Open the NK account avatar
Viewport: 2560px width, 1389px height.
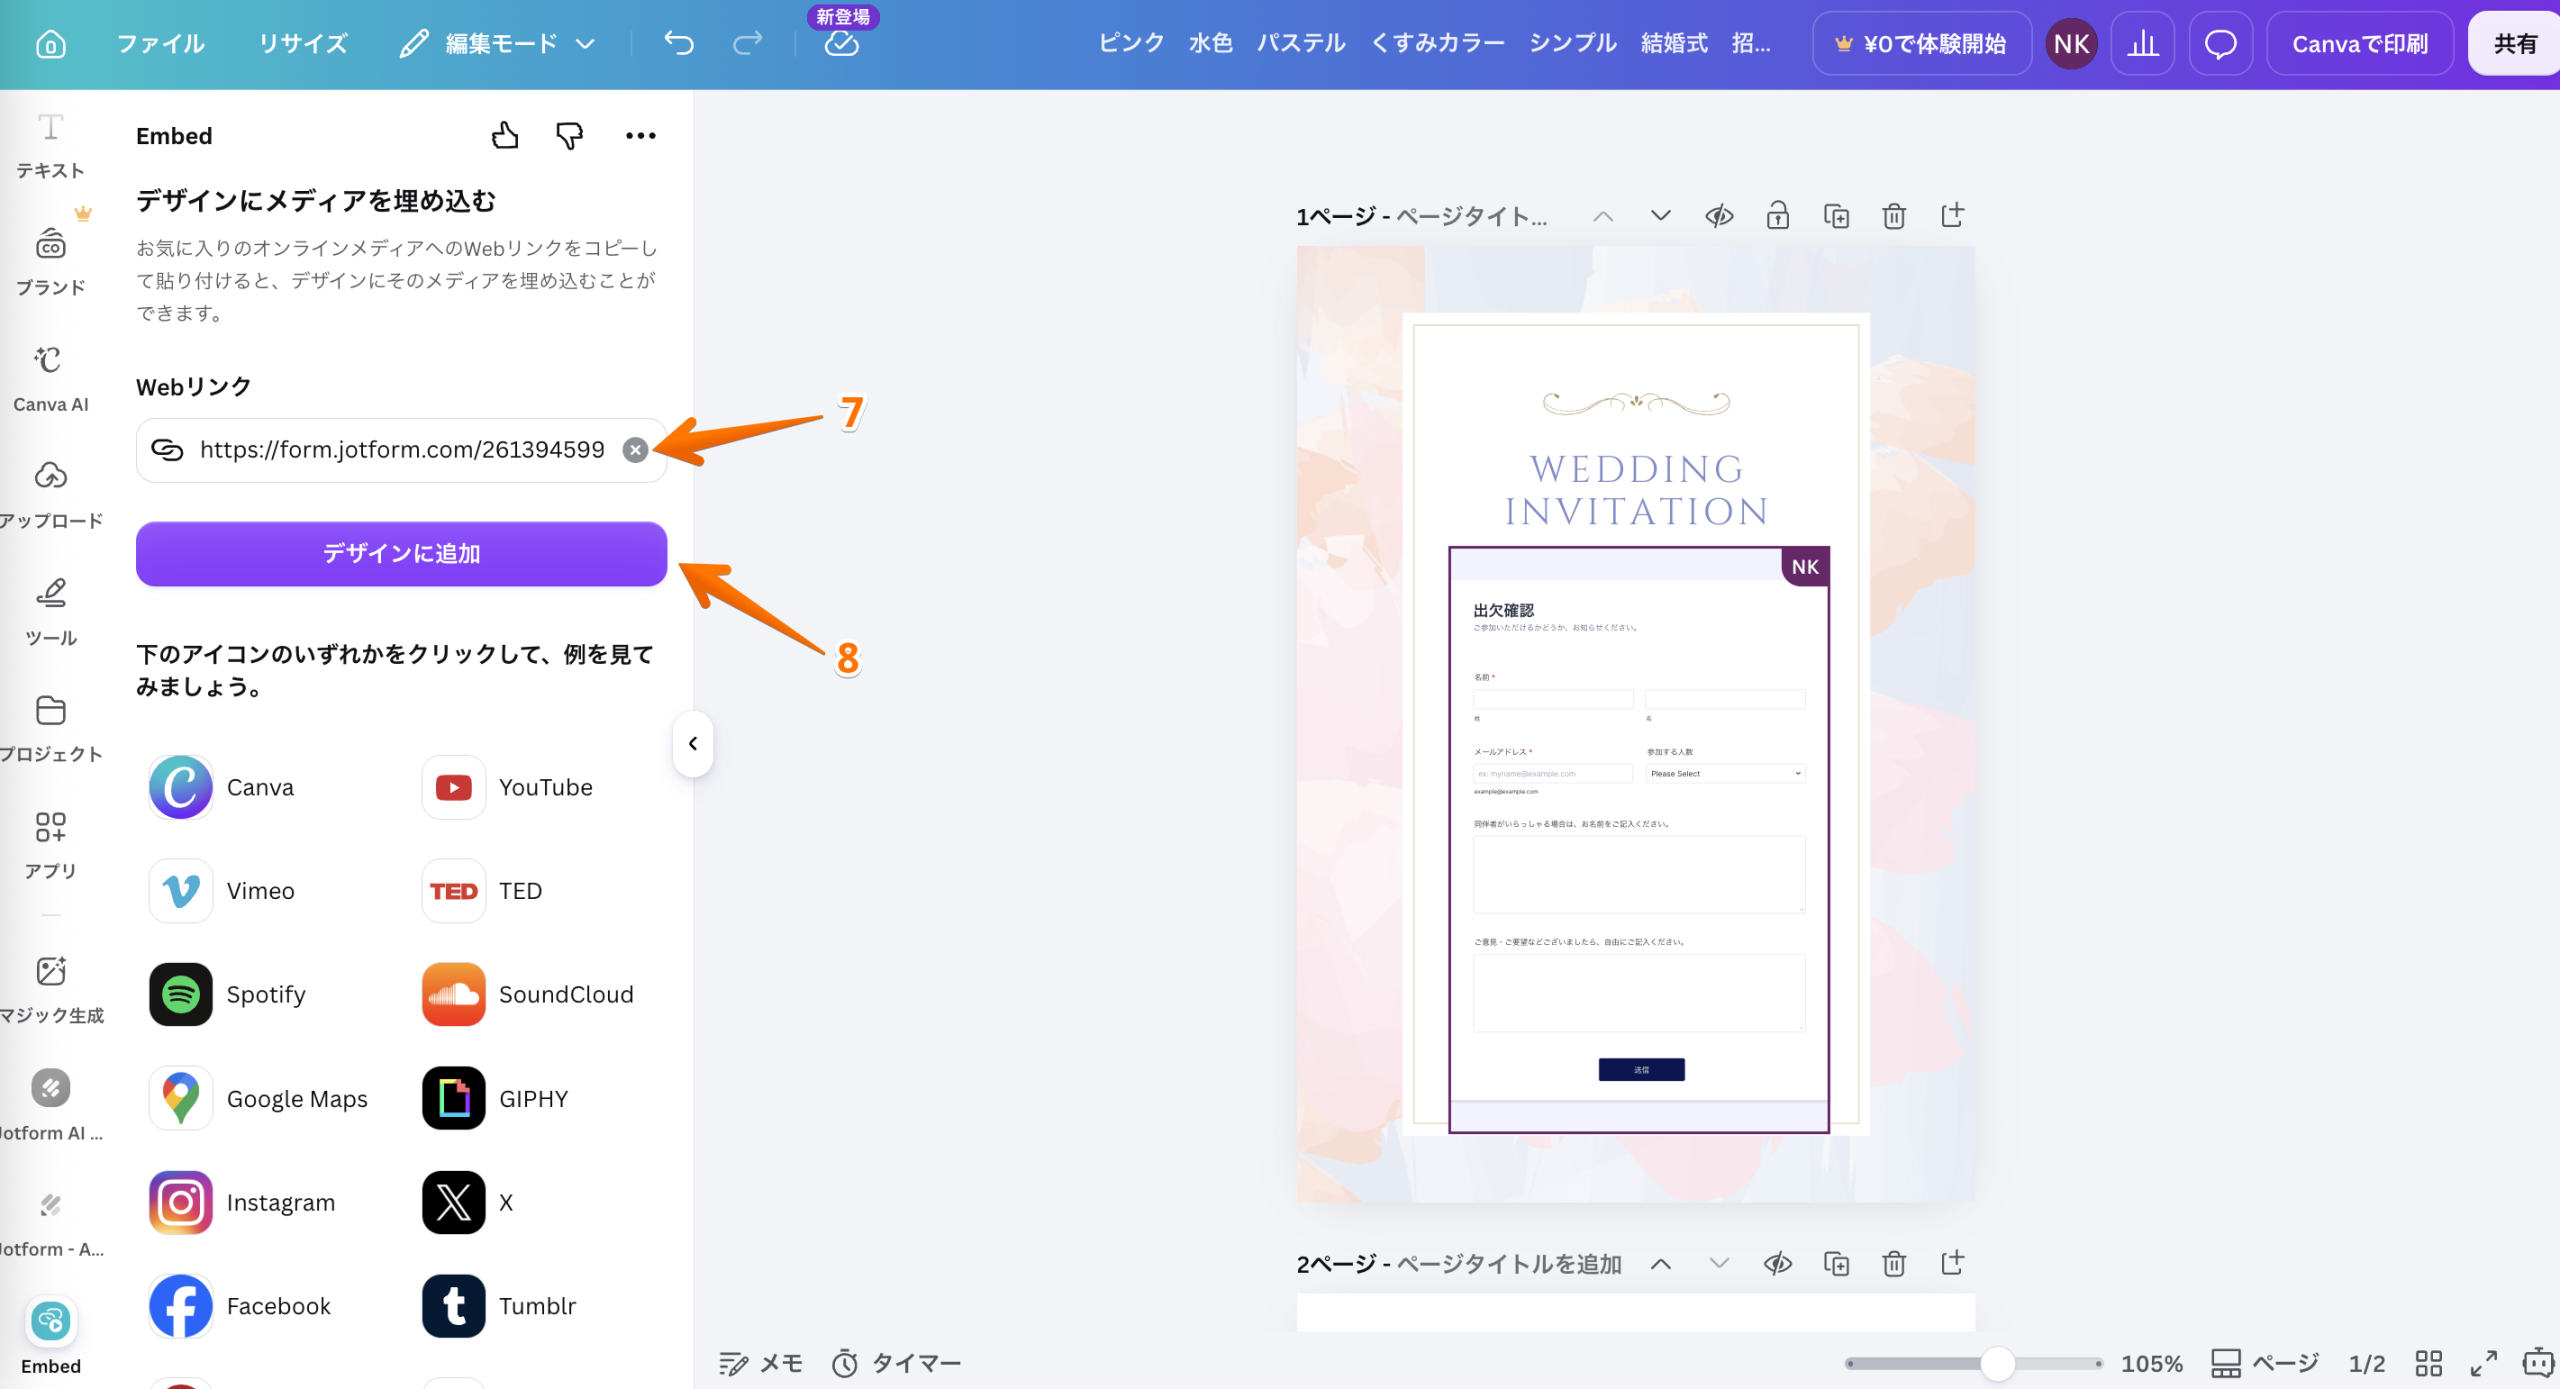(x=2071, y=44)
